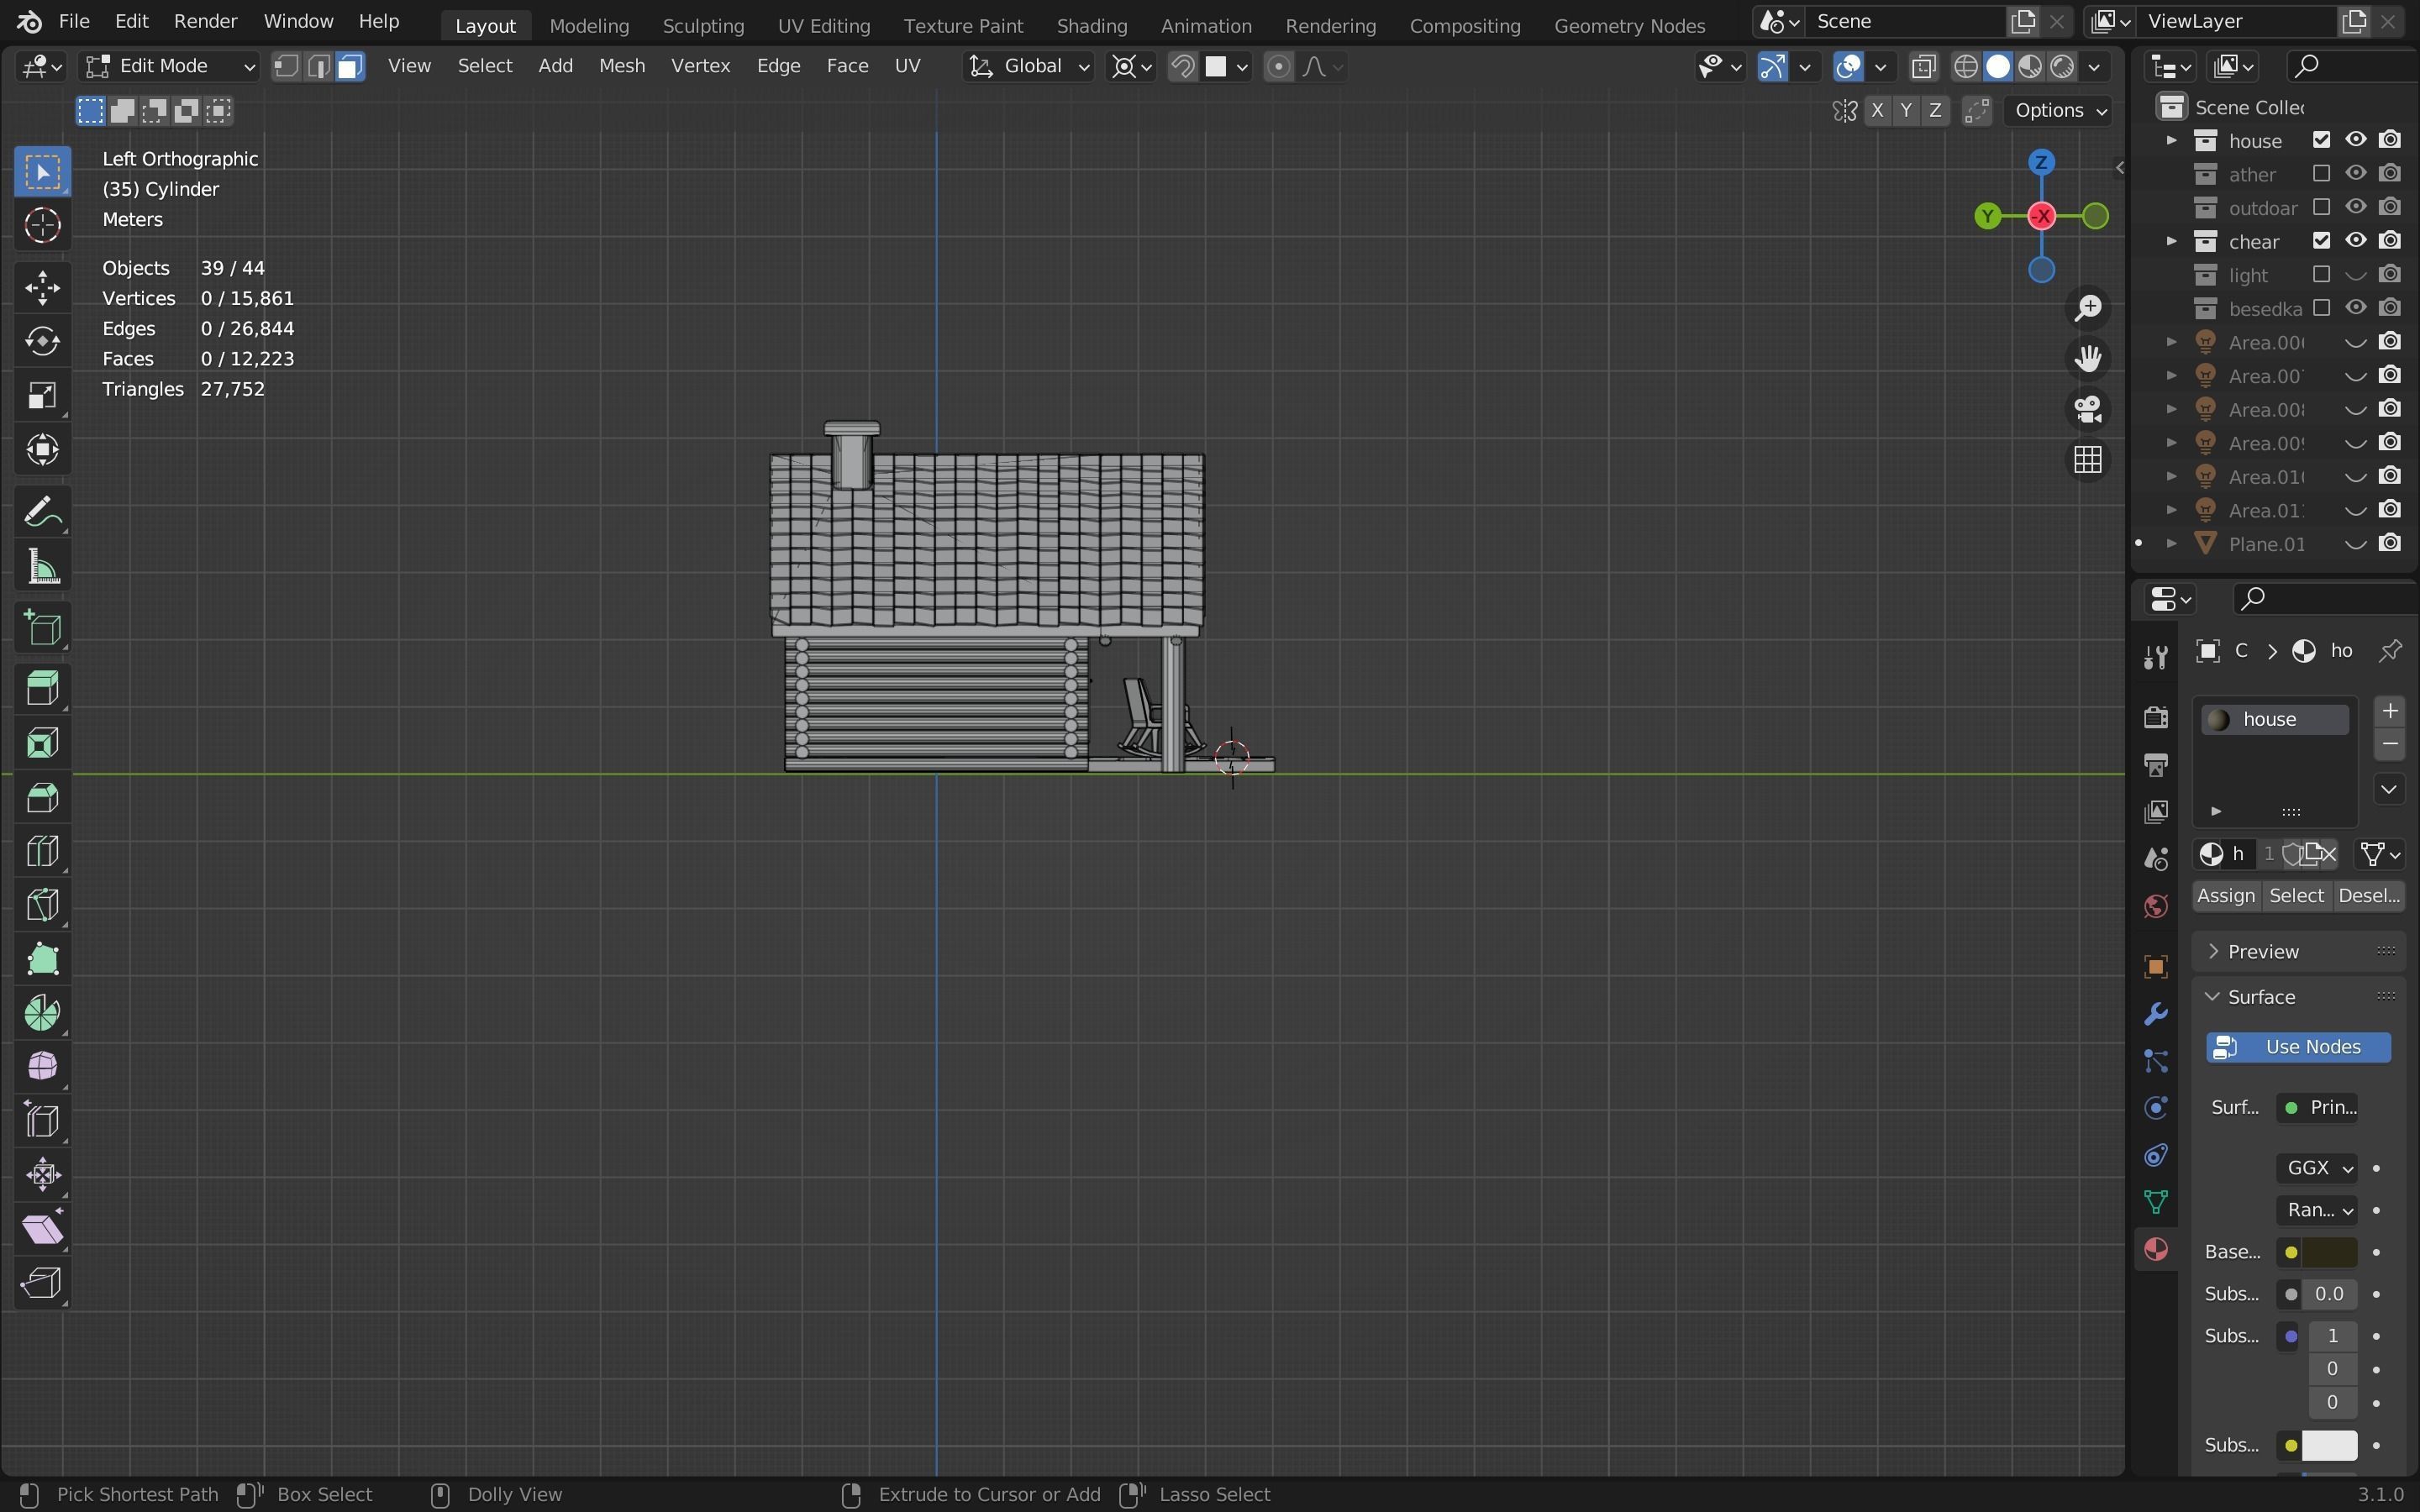Click the Assign material button

2226,896
